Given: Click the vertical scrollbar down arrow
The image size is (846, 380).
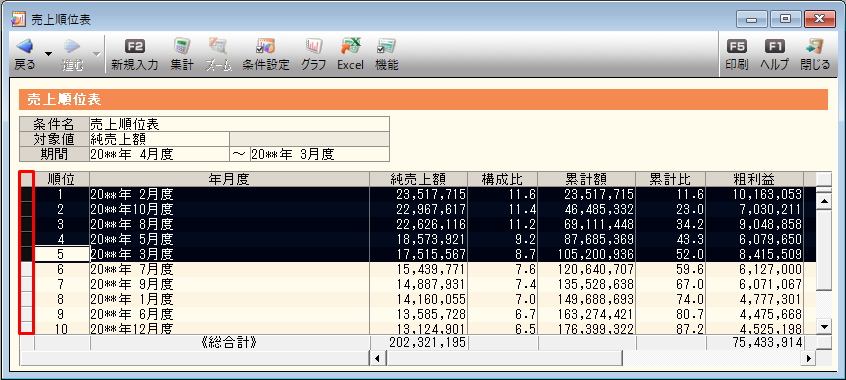Looking at the screenshot, I should [x=824, y=326].
